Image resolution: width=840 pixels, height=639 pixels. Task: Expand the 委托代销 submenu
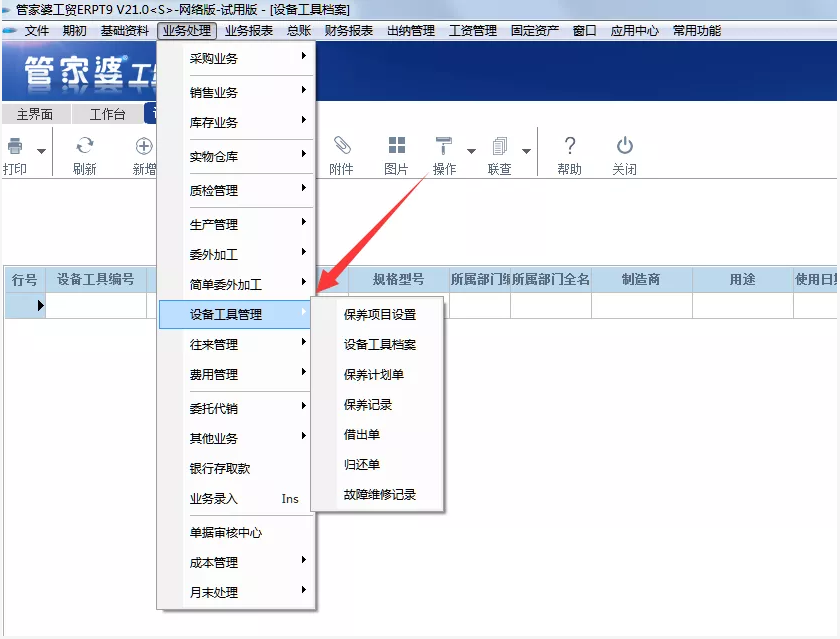[236, 408]
